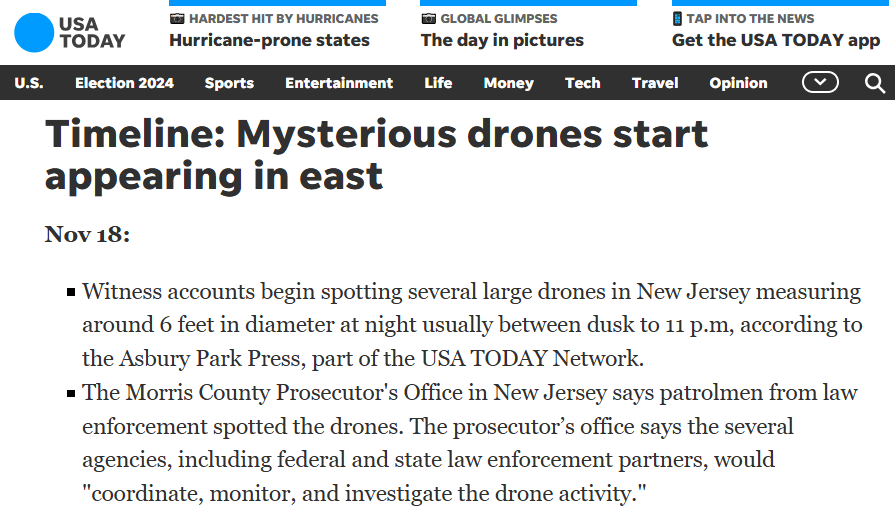
Task: Open search with the magnifying glass icon
Action: pos(875,83)
